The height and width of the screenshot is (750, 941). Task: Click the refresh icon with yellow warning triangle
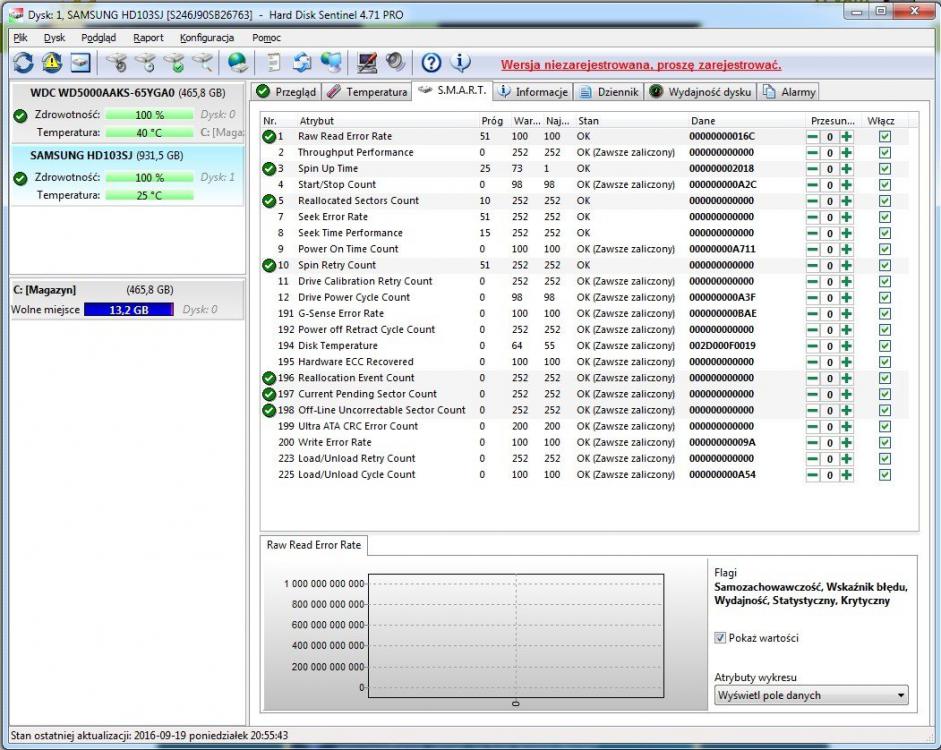pos(52,62)
